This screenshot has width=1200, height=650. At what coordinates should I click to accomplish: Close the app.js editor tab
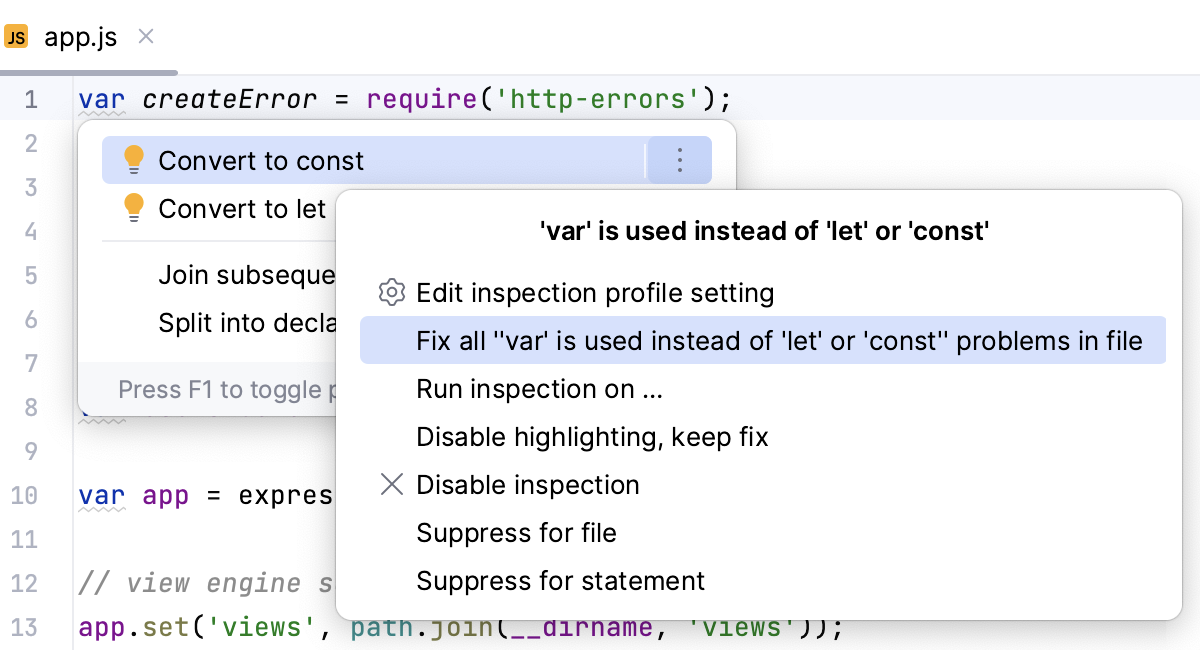click(146, 37)
